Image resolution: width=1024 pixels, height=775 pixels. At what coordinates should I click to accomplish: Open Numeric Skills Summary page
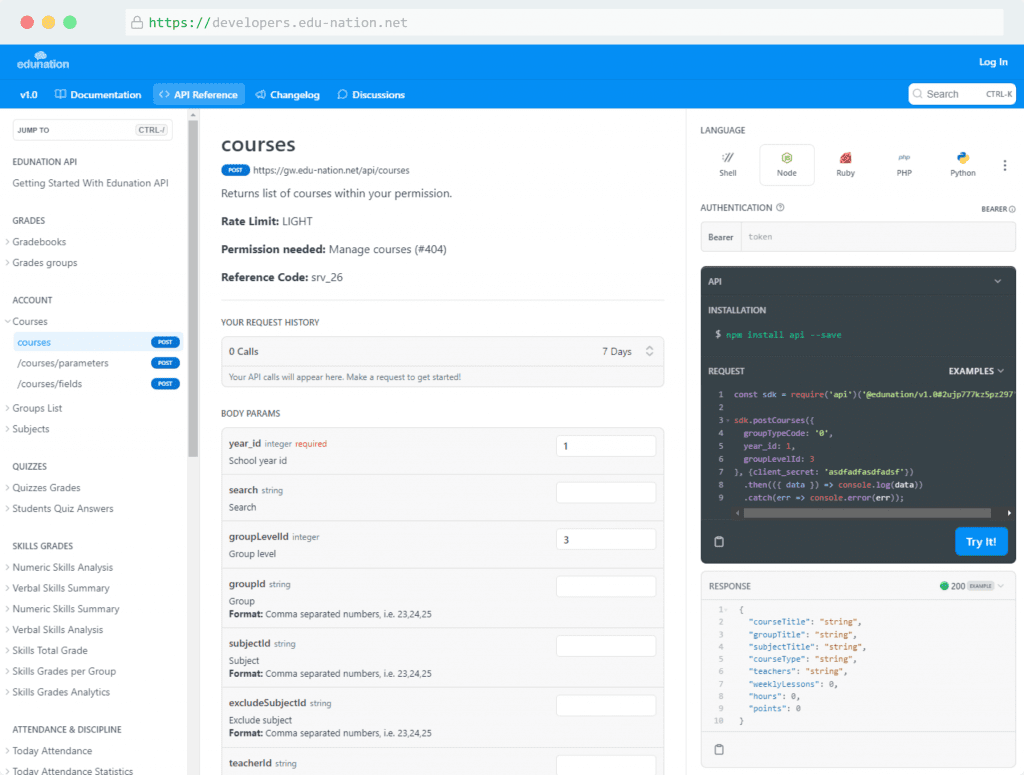66,609
